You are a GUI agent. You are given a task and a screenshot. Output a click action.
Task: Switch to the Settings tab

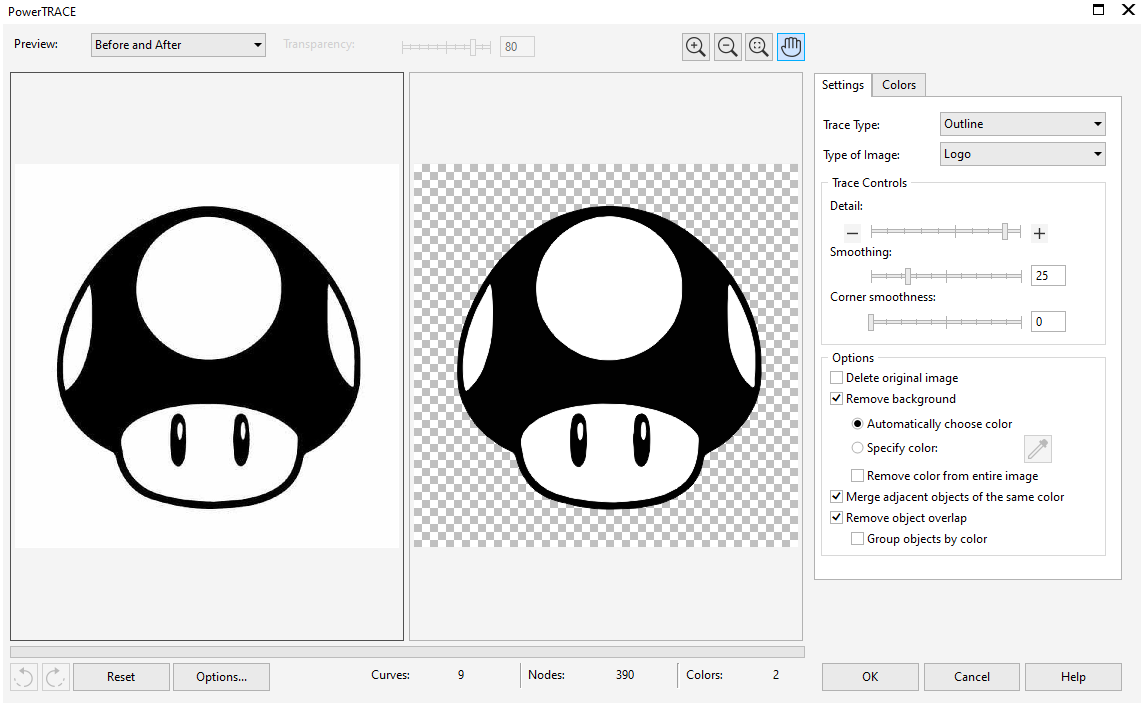843,85
